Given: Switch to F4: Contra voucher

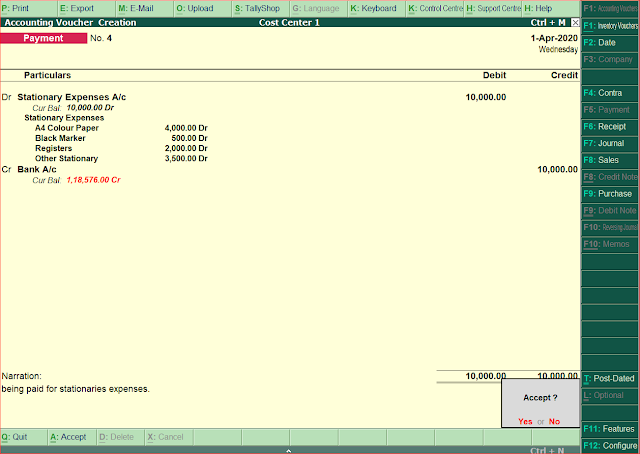Looking at the screenshot, I should click(x=610, y=93).
